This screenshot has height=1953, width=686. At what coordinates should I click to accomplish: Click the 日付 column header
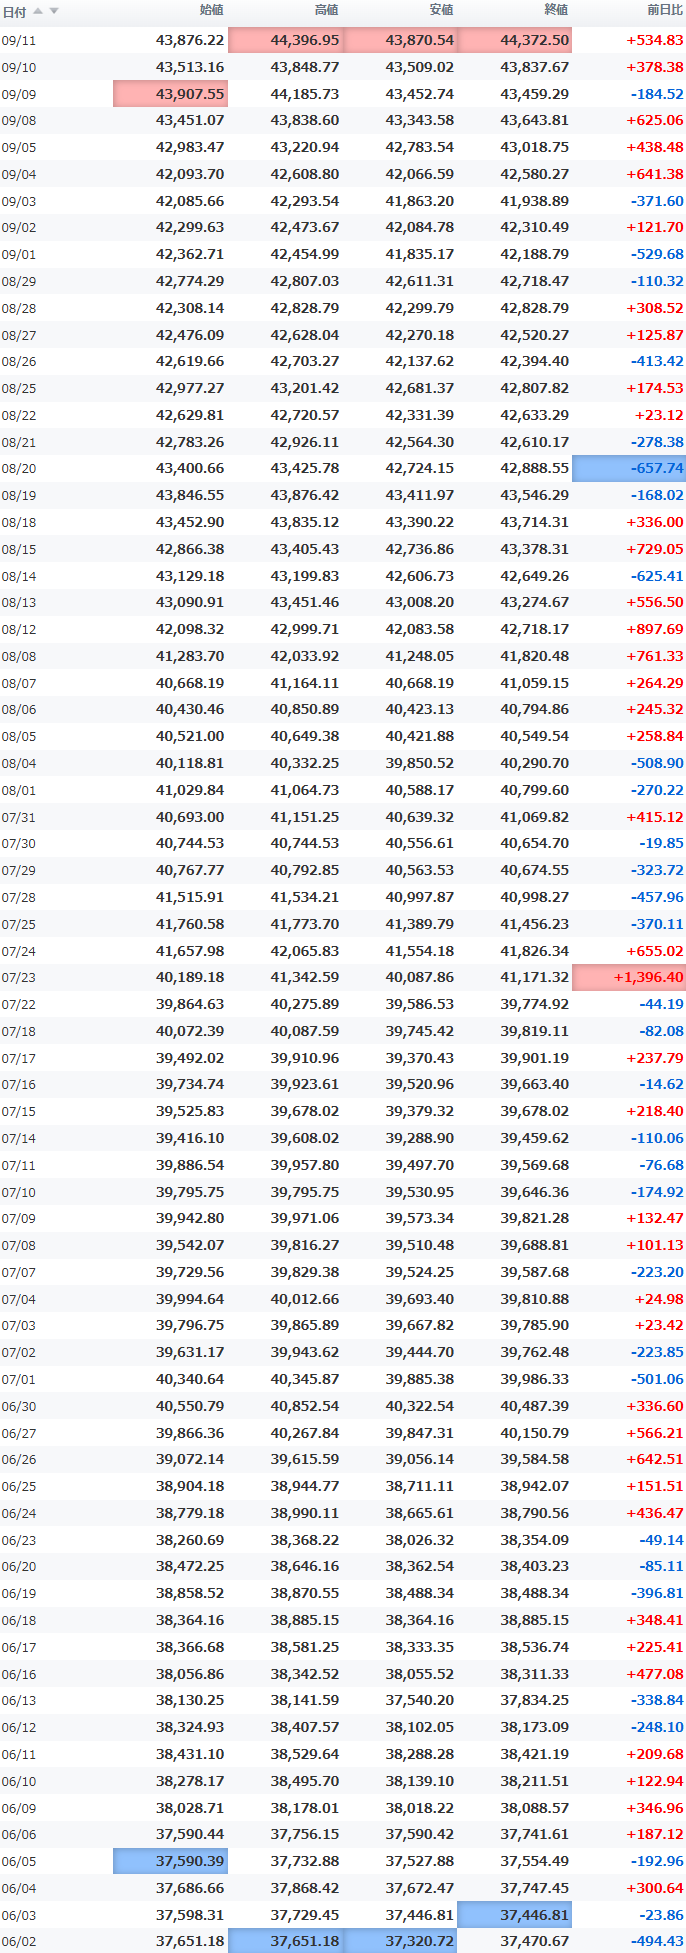tap(14, 12)
